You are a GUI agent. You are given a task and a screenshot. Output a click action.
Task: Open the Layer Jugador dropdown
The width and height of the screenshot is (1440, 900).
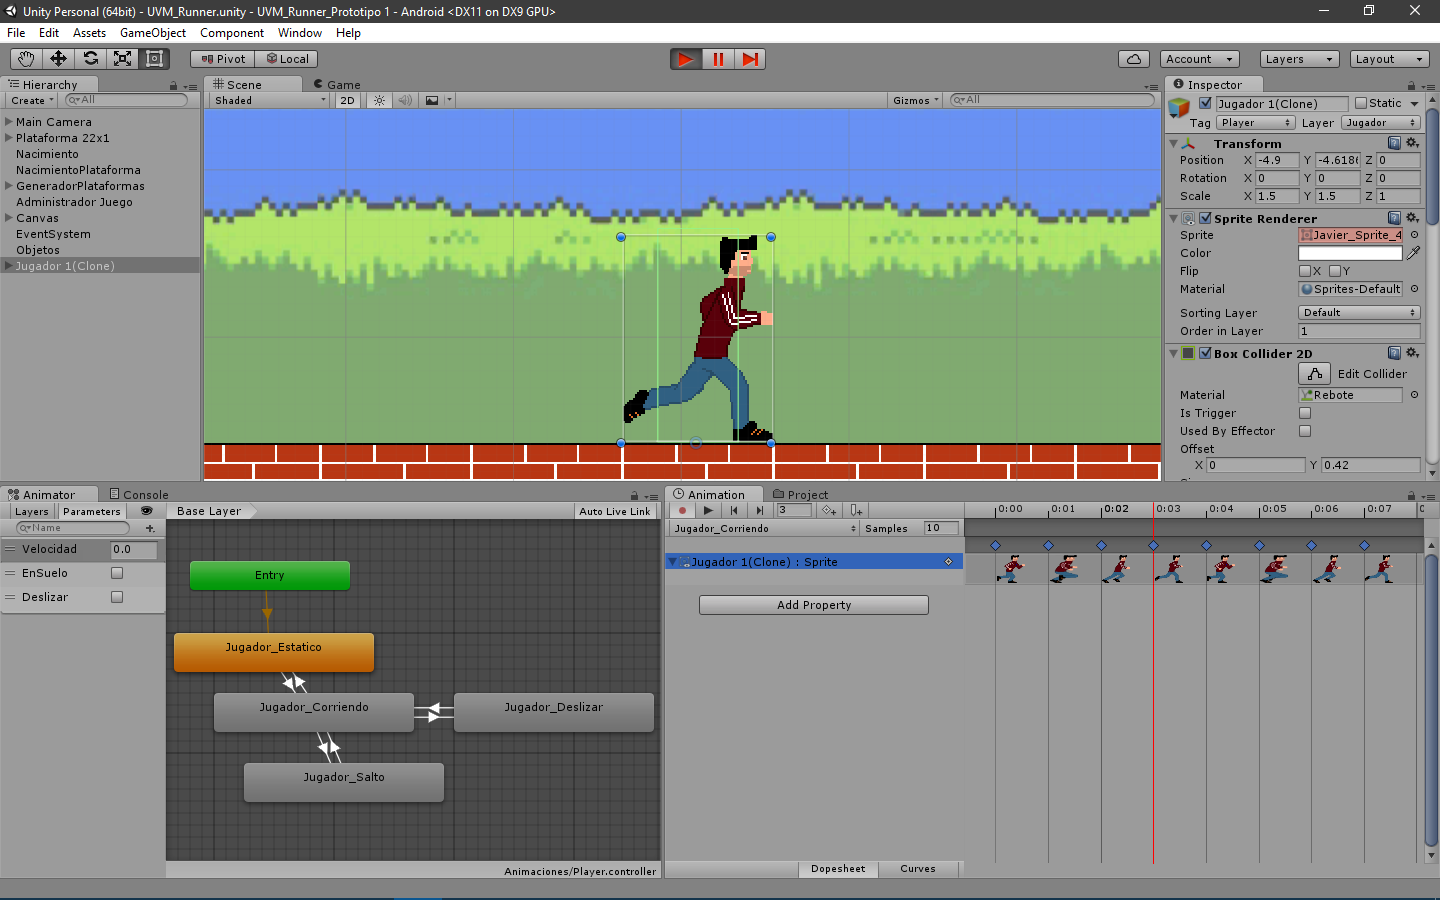[x=1380, y=123]
